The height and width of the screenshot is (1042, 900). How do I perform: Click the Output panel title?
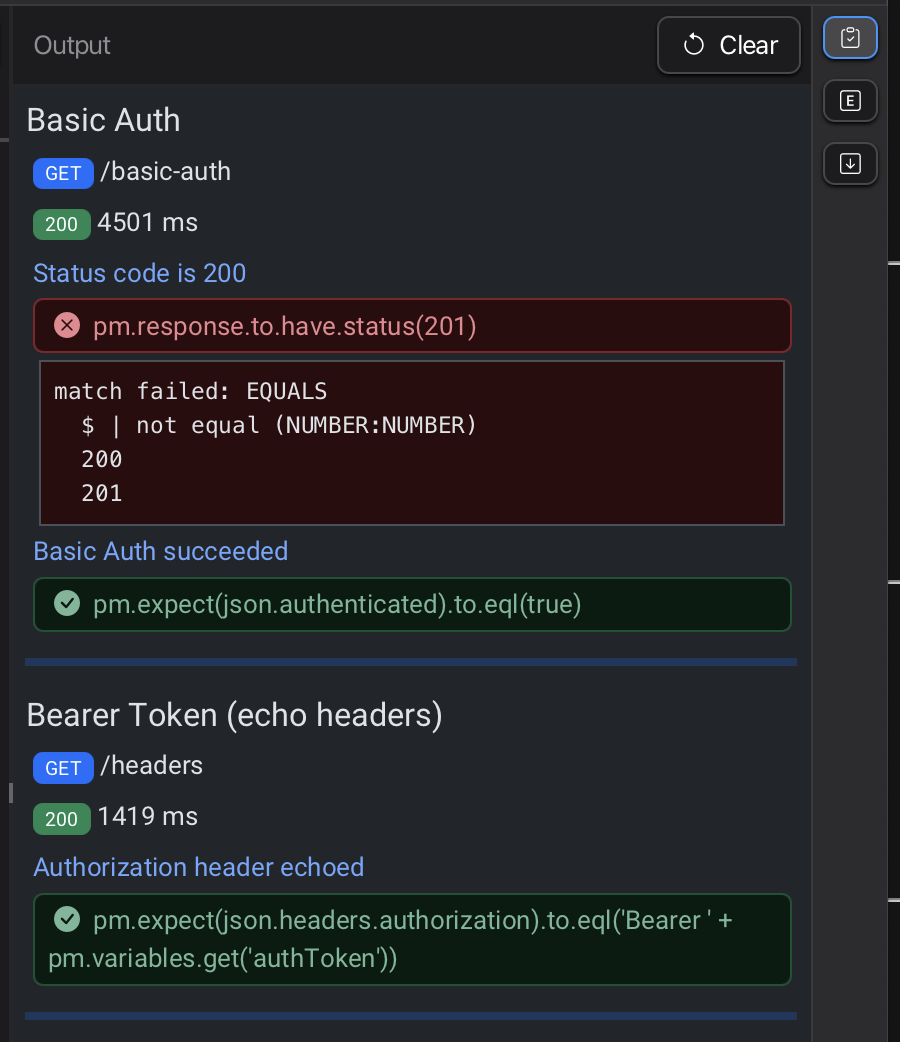point(71,45)
